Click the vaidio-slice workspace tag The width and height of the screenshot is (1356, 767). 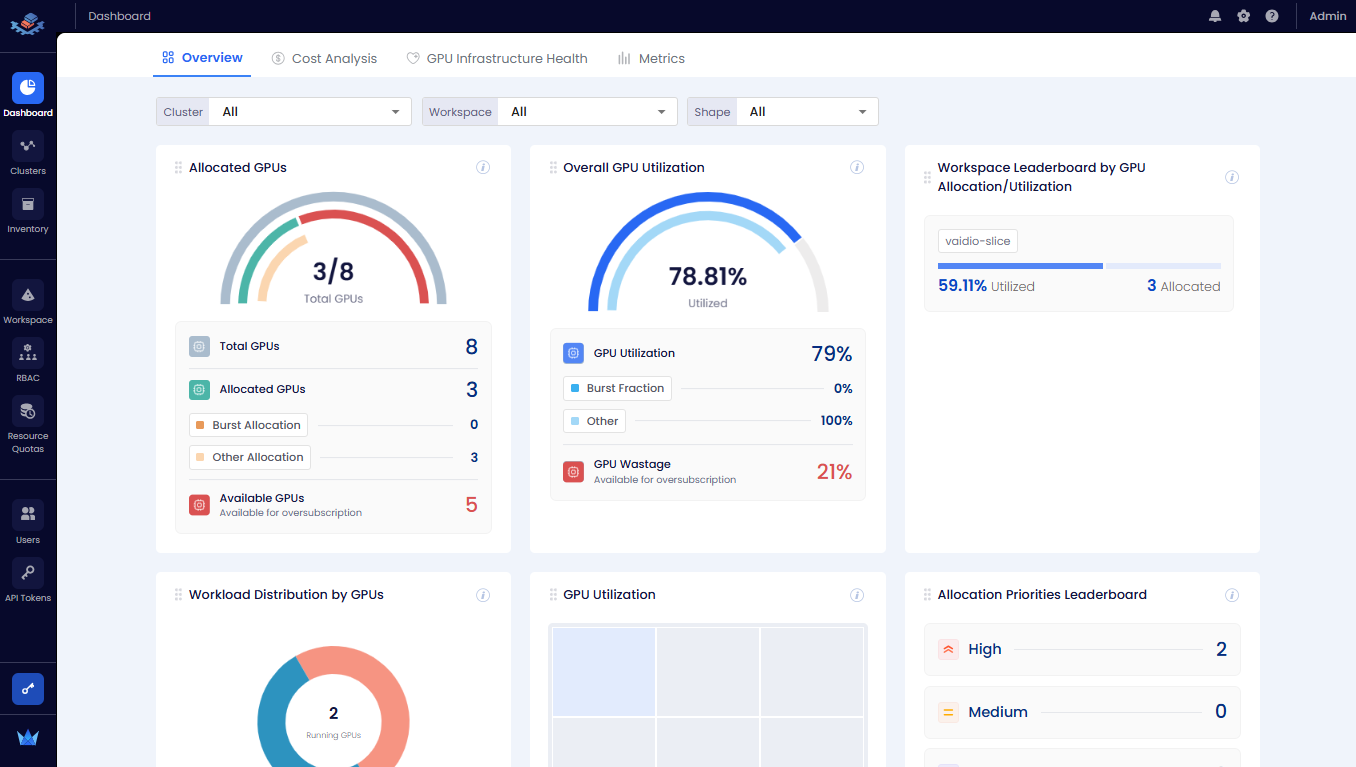(x=977, y=241)
